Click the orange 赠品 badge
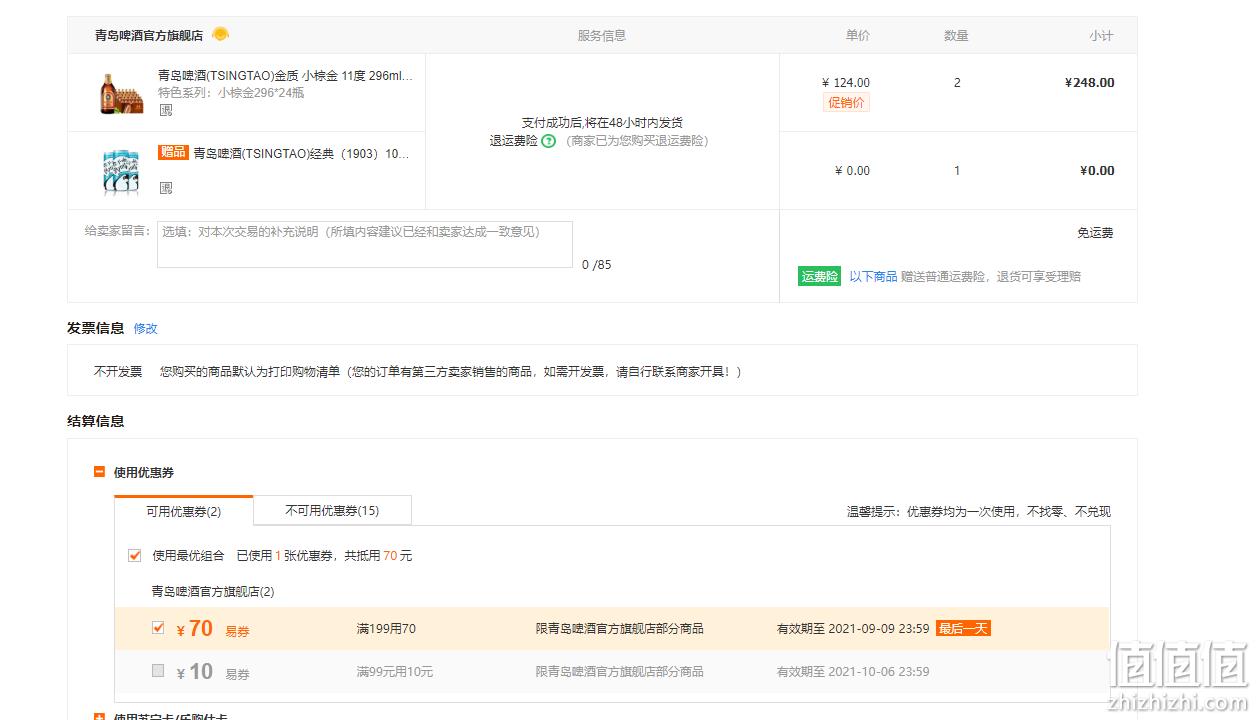This screenshot has width=1257, height=720. point(173,152)
